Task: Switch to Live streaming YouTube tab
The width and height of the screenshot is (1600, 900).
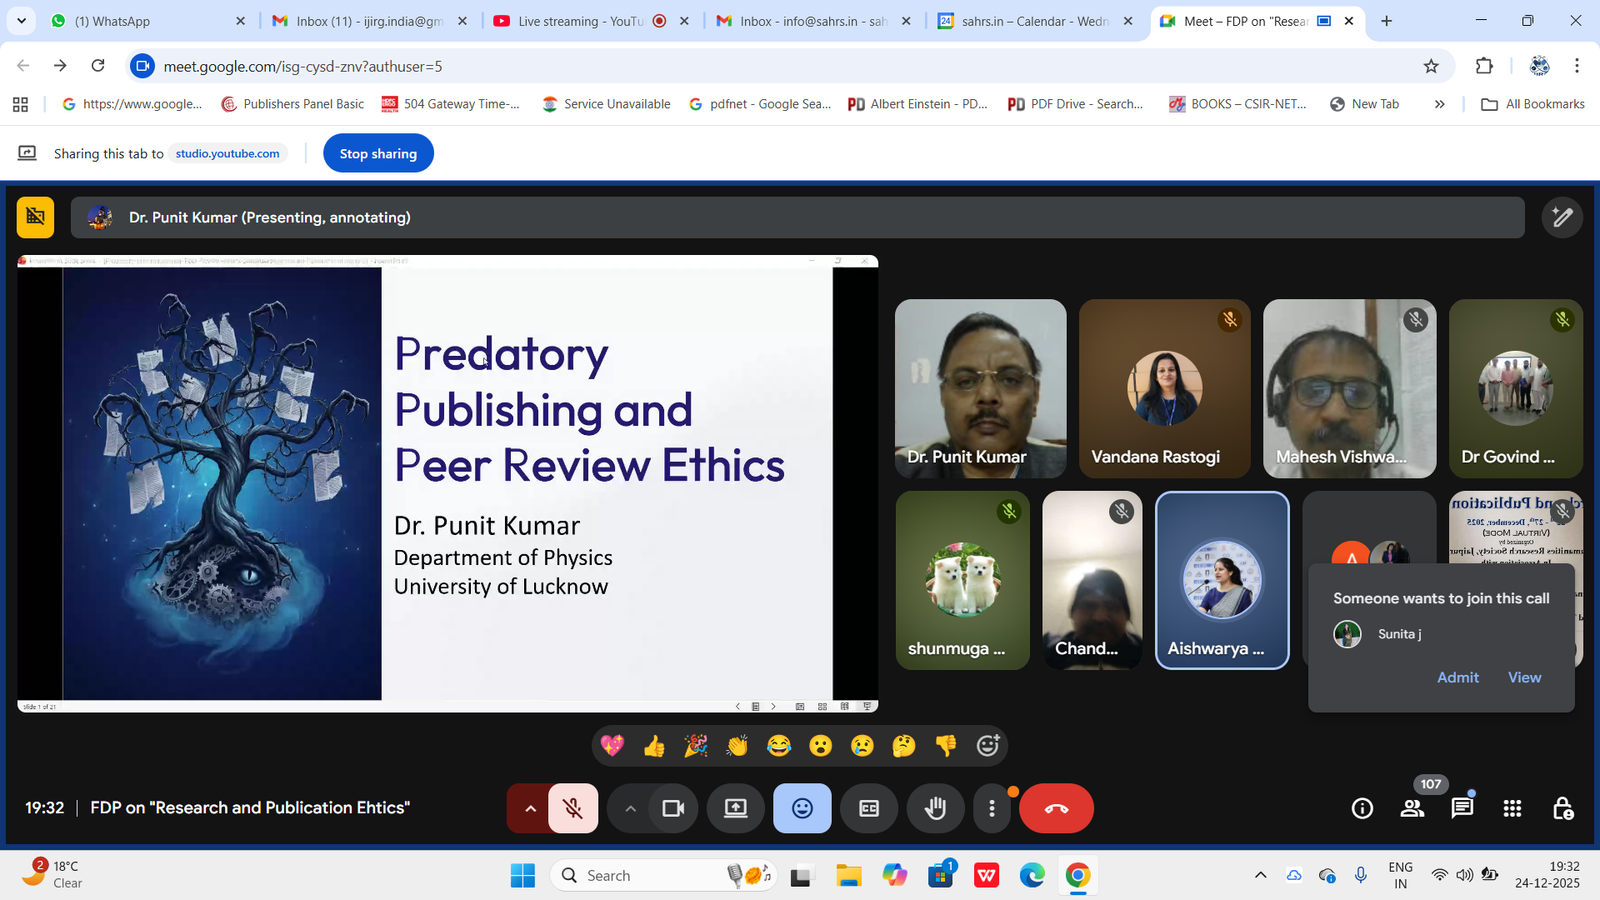Action: click(580, 21)
